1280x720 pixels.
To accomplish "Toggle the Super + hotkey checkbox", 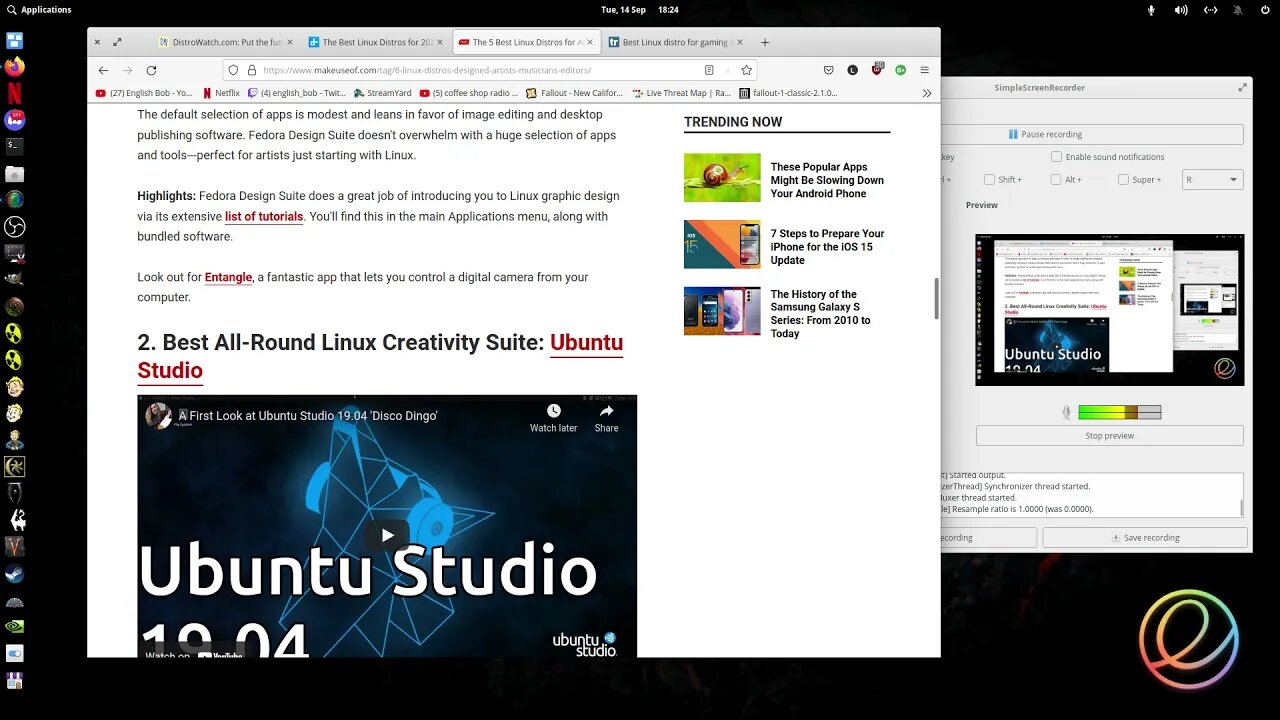I will click(1123, 180).
